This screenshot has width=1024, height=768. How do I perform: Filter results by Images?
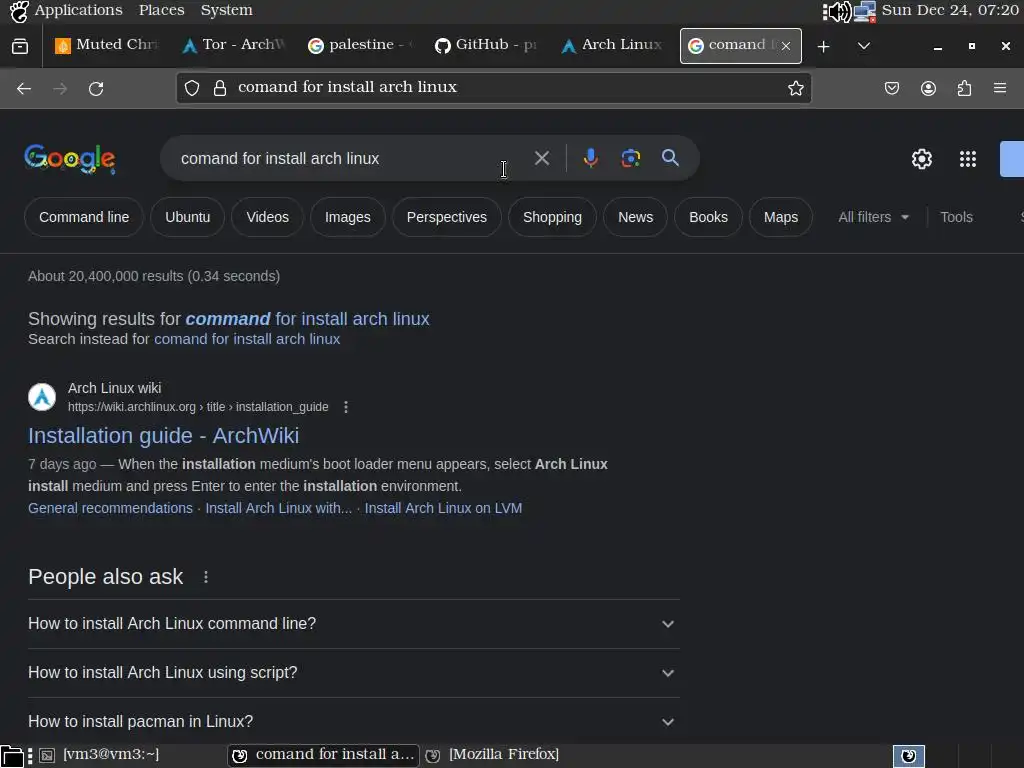(347, 217)
